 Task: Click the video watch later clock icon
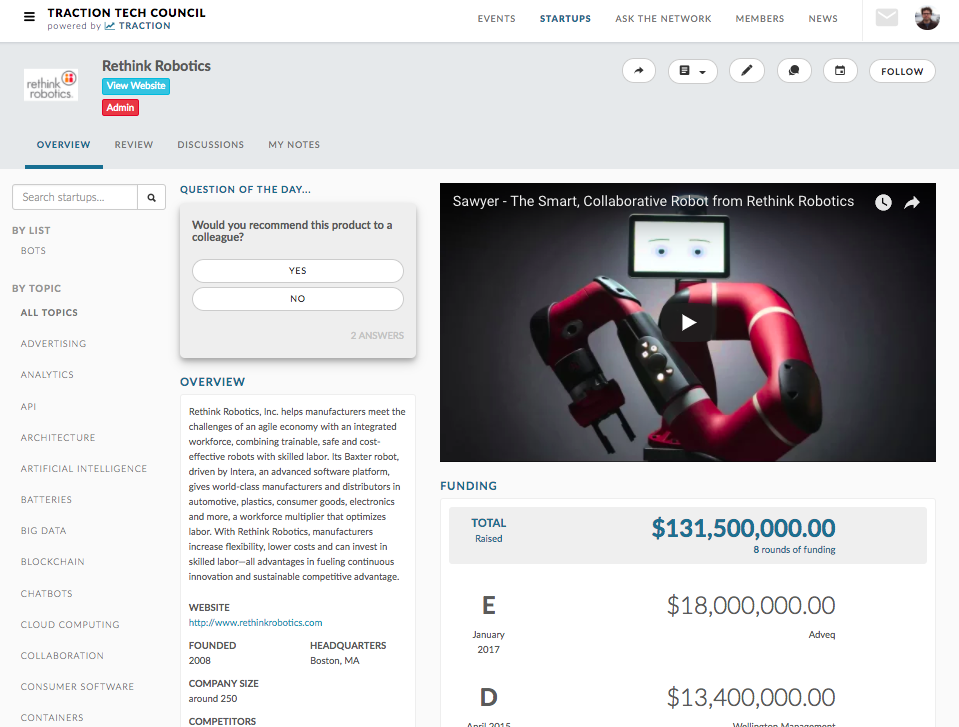tap(883, 202)
